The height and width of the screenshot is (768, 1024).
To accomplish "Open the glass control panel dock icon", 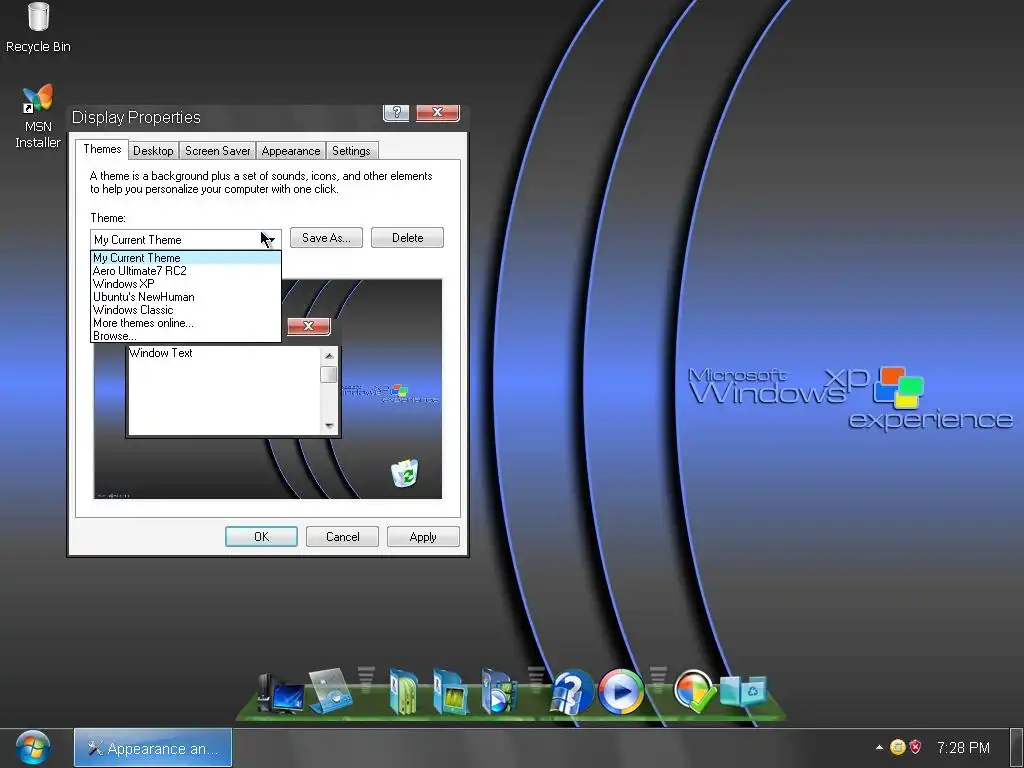I will click(x=330, y=691).
